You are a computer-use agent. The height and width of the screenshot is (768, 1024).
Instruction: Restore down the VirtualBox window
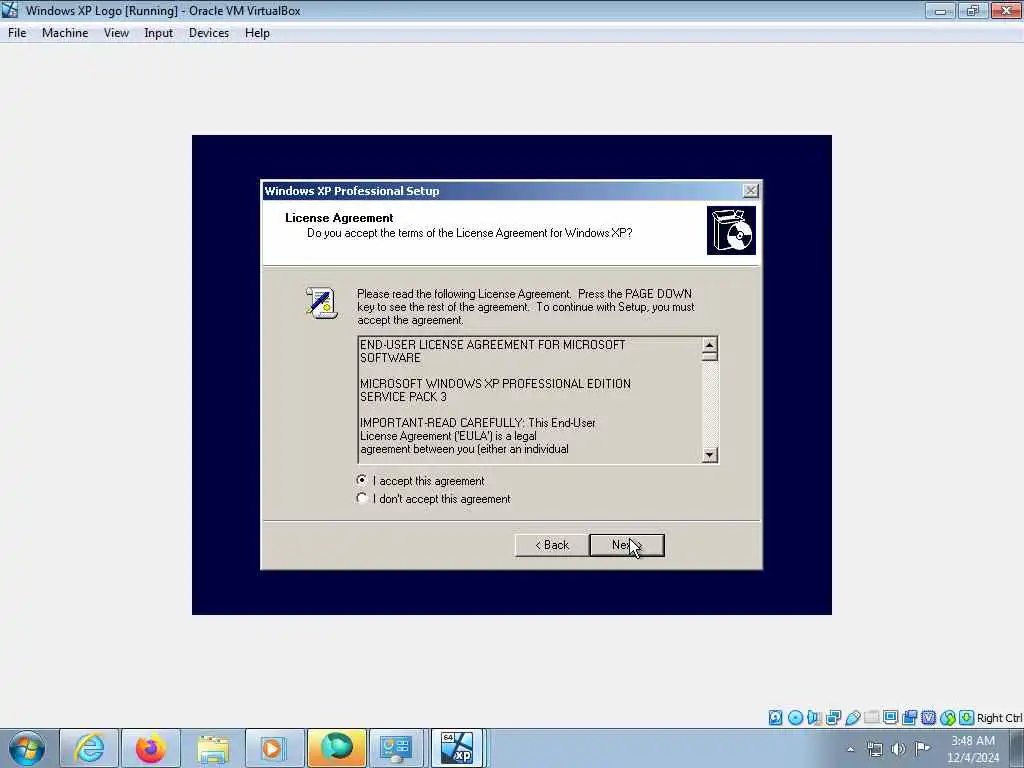pos(972,10)
